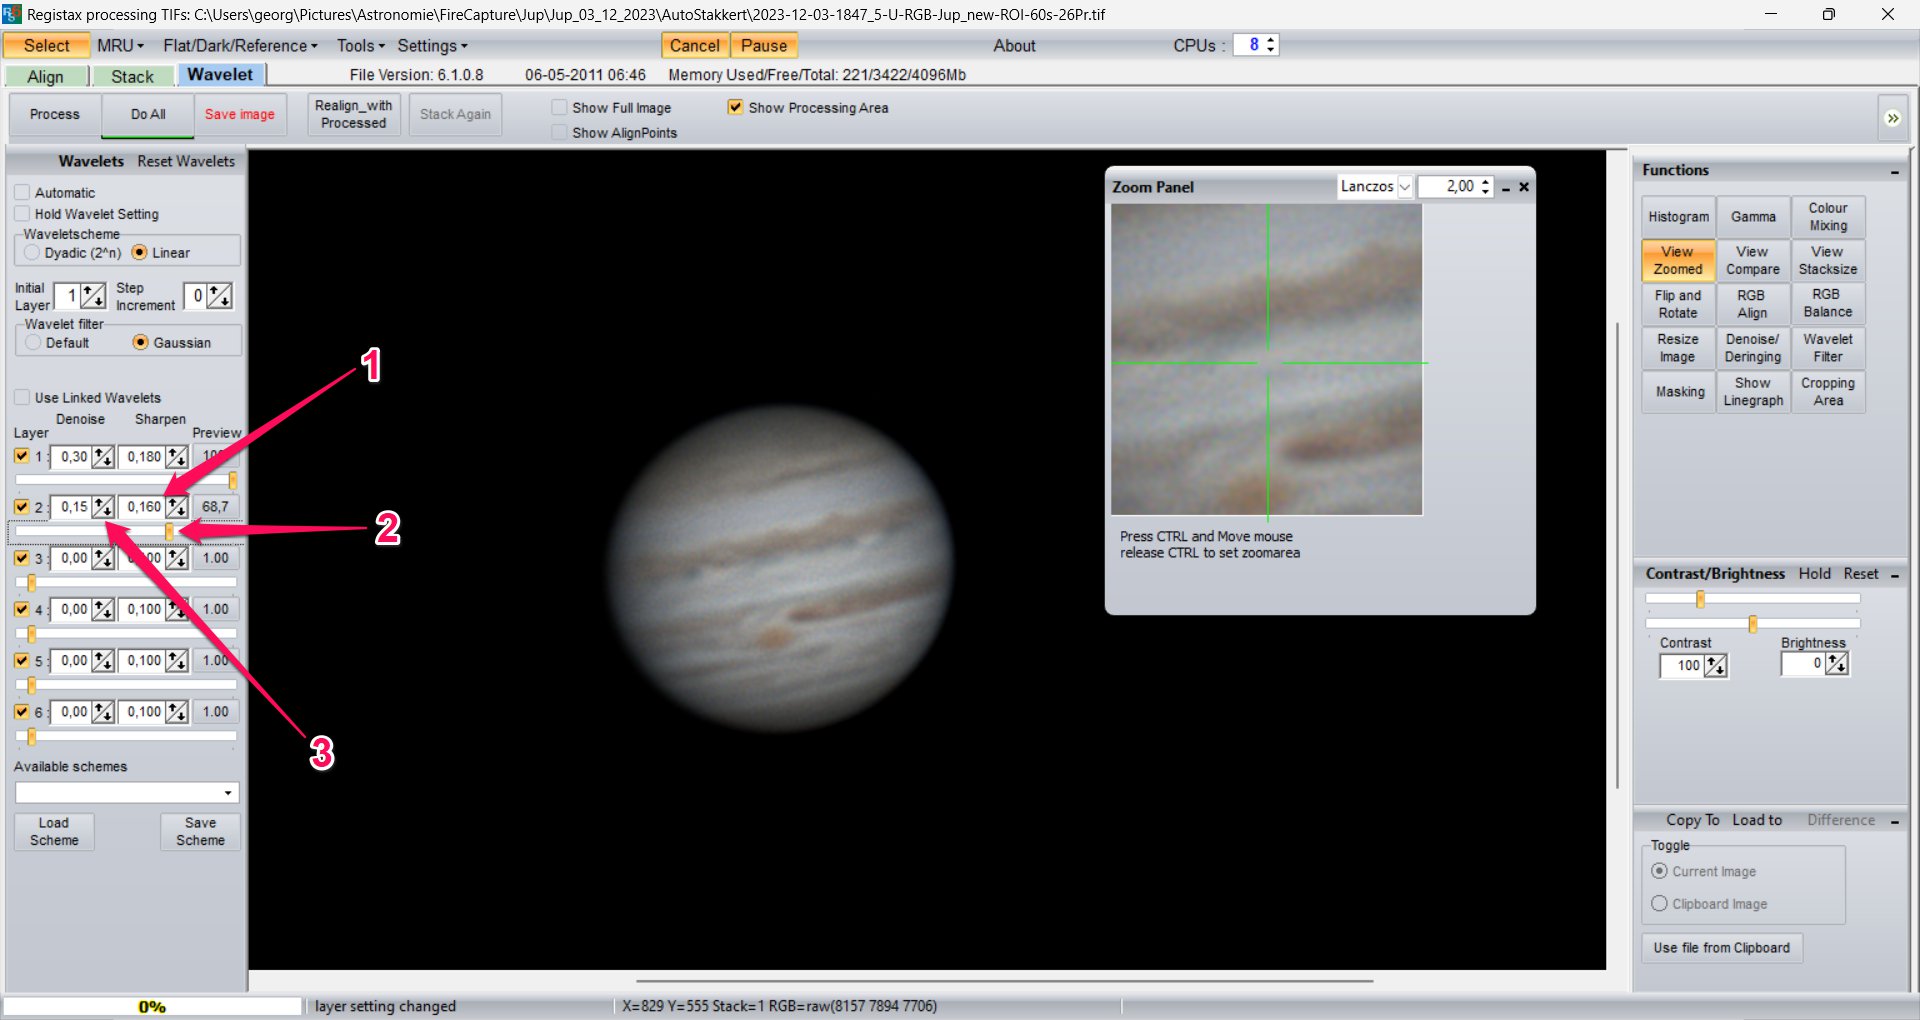Click Load Scheme button
The width and height of the screenshot is (1920, 1020).
click(x=54, y=832)
